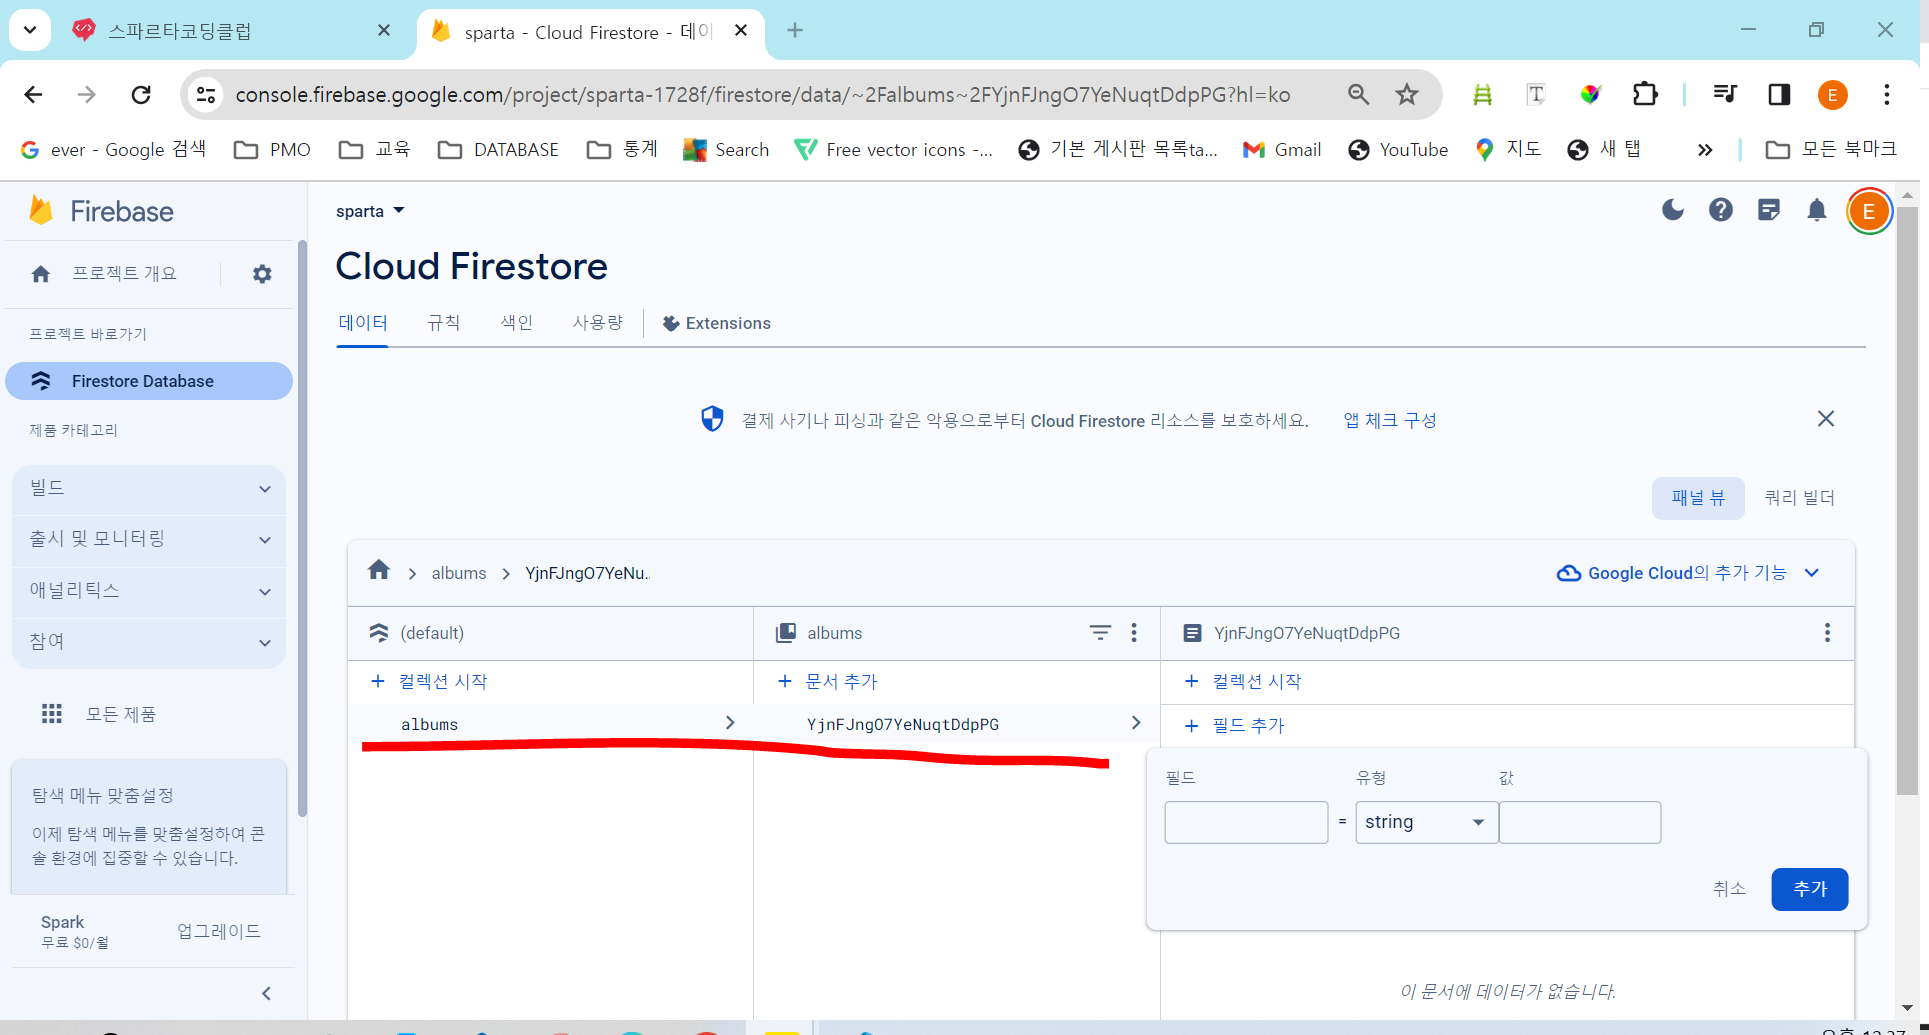The image size is (1929, 1035).
Task: Expand the 애널리틱스 category
Action: 149,591
